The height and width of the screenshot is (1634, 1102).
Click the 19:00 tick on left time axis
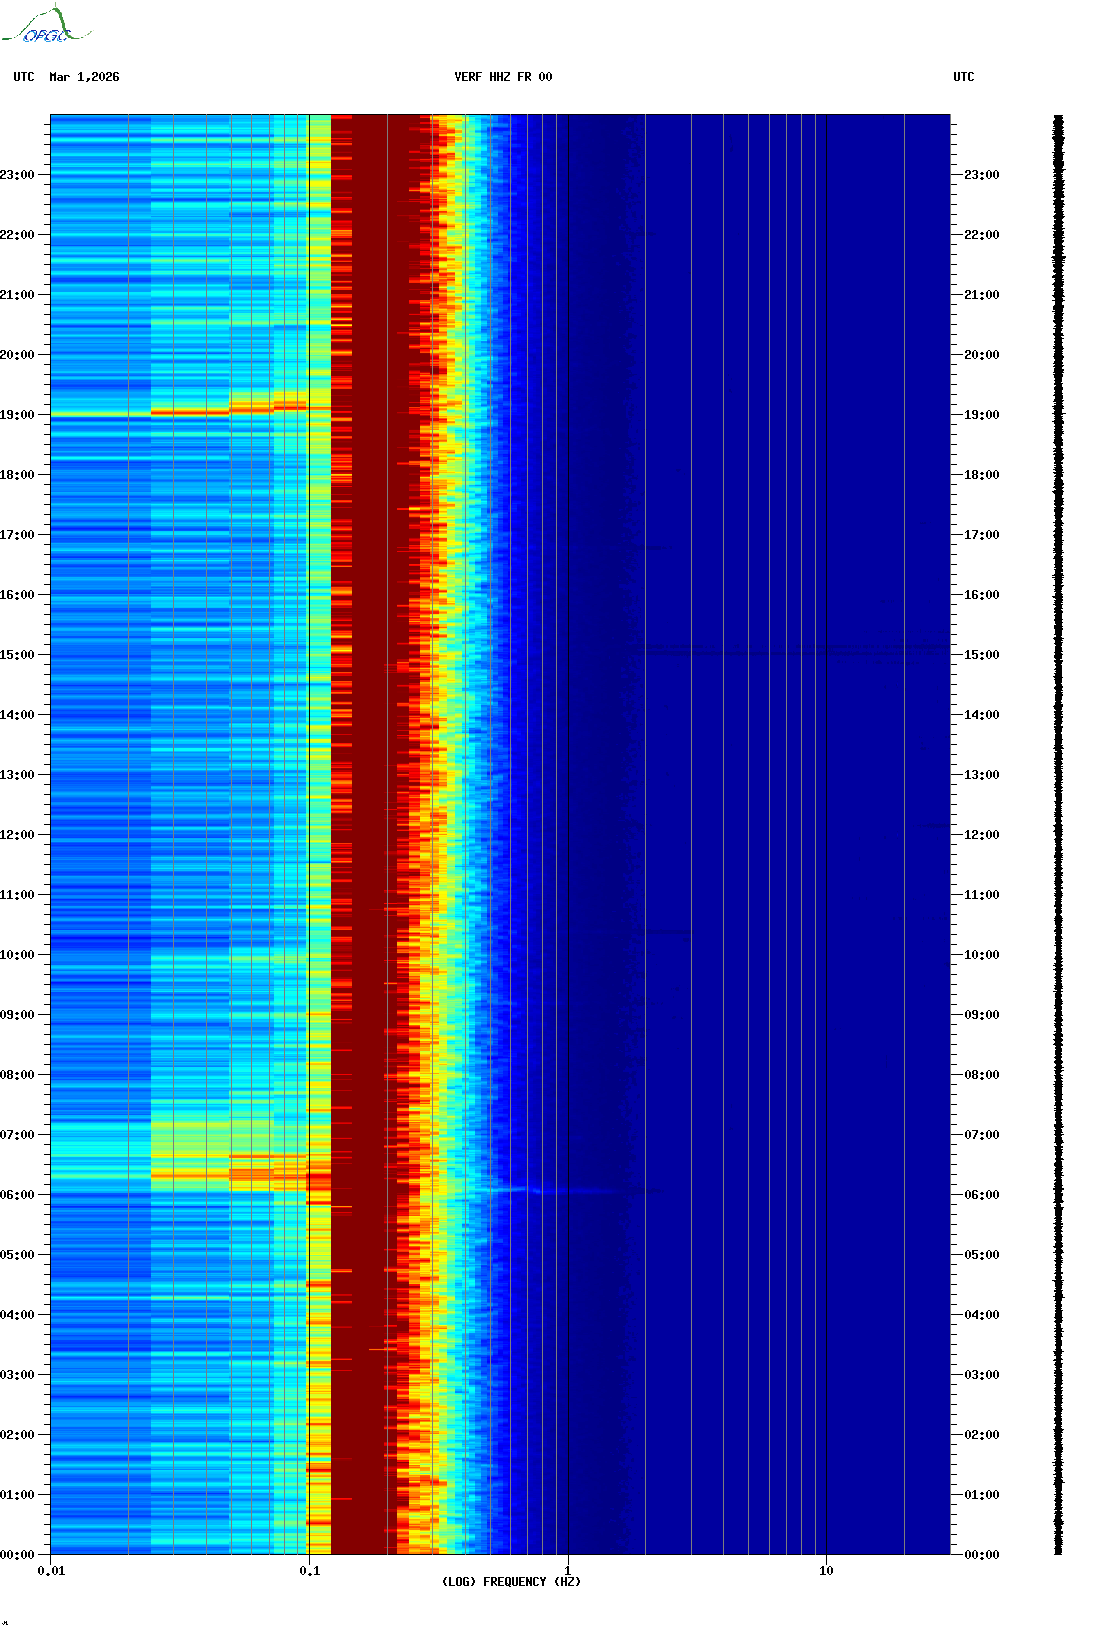(17, 415)
